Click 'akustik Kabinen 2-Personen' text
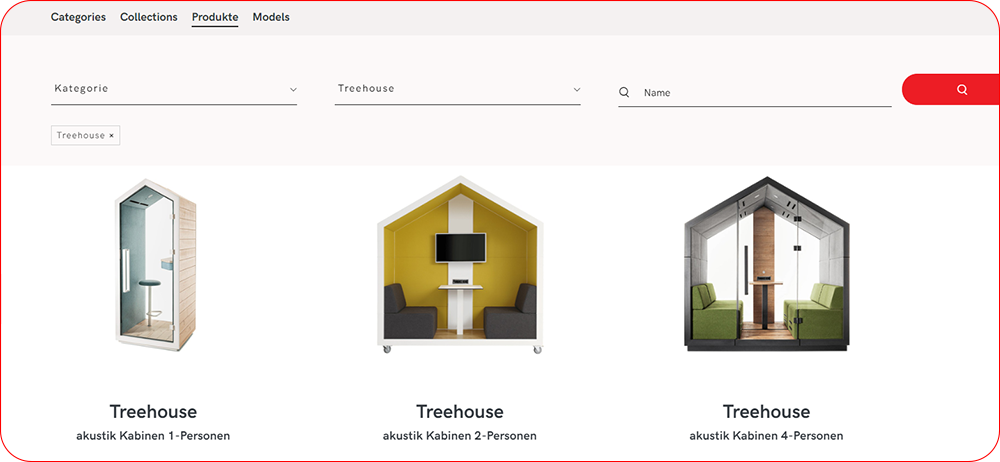This screenshot has width=1000, height=462. 460,436
